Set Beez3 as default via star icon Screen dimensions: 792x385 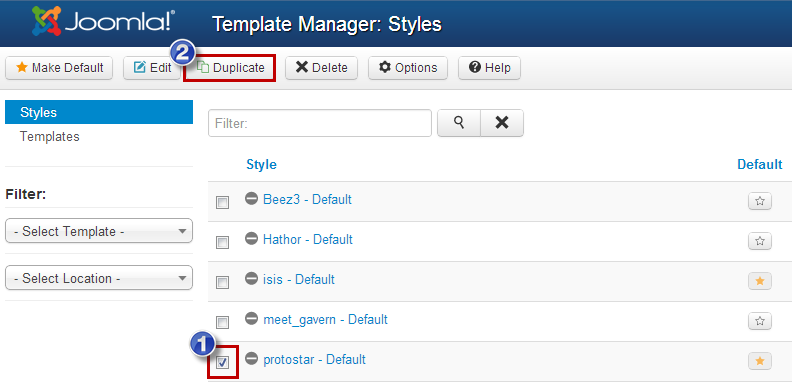(760, 201)
